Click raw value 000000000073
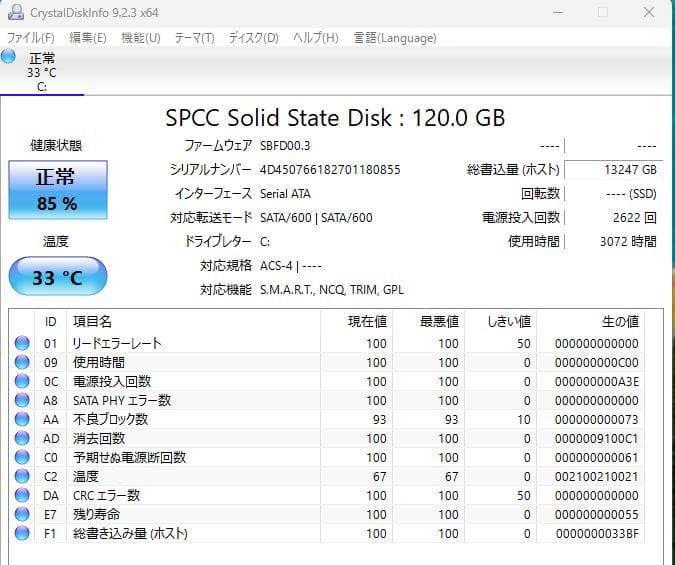This screenshot has height=565, width=675. click(597, 419)
